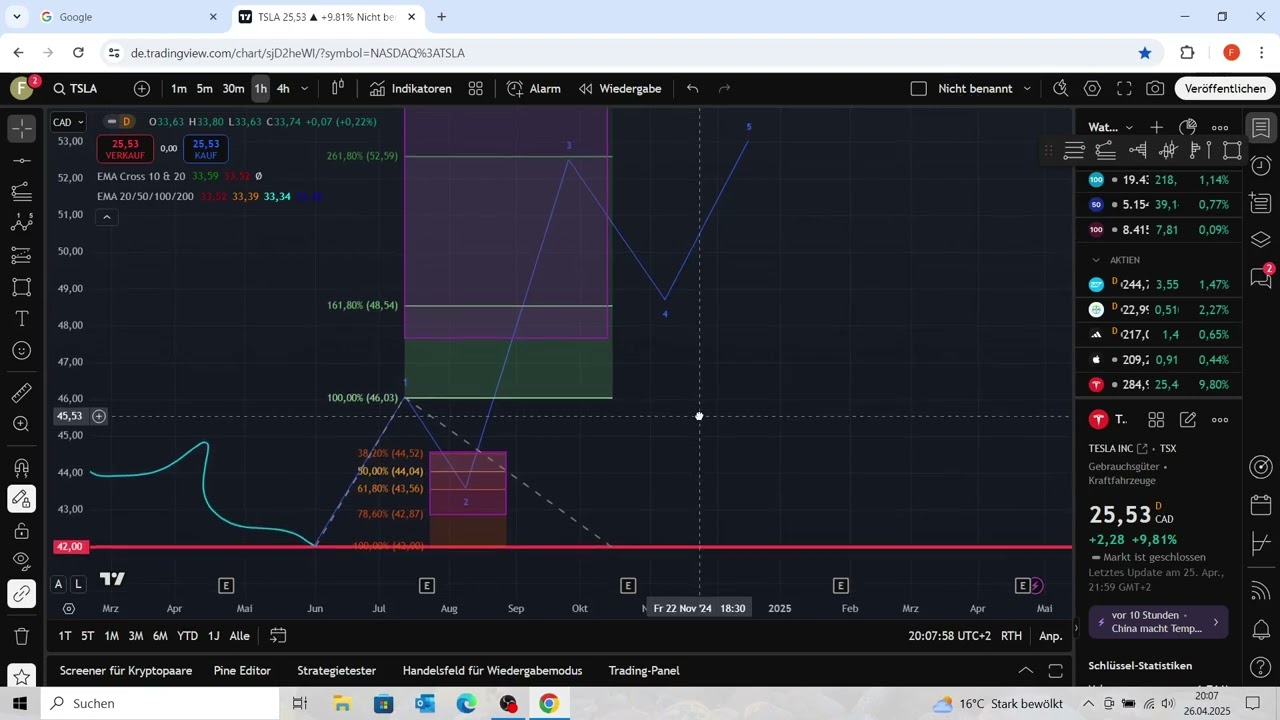Toggle hide all drawings eye icon
The width and height of the screenshot is (1280, 720).
22,562
